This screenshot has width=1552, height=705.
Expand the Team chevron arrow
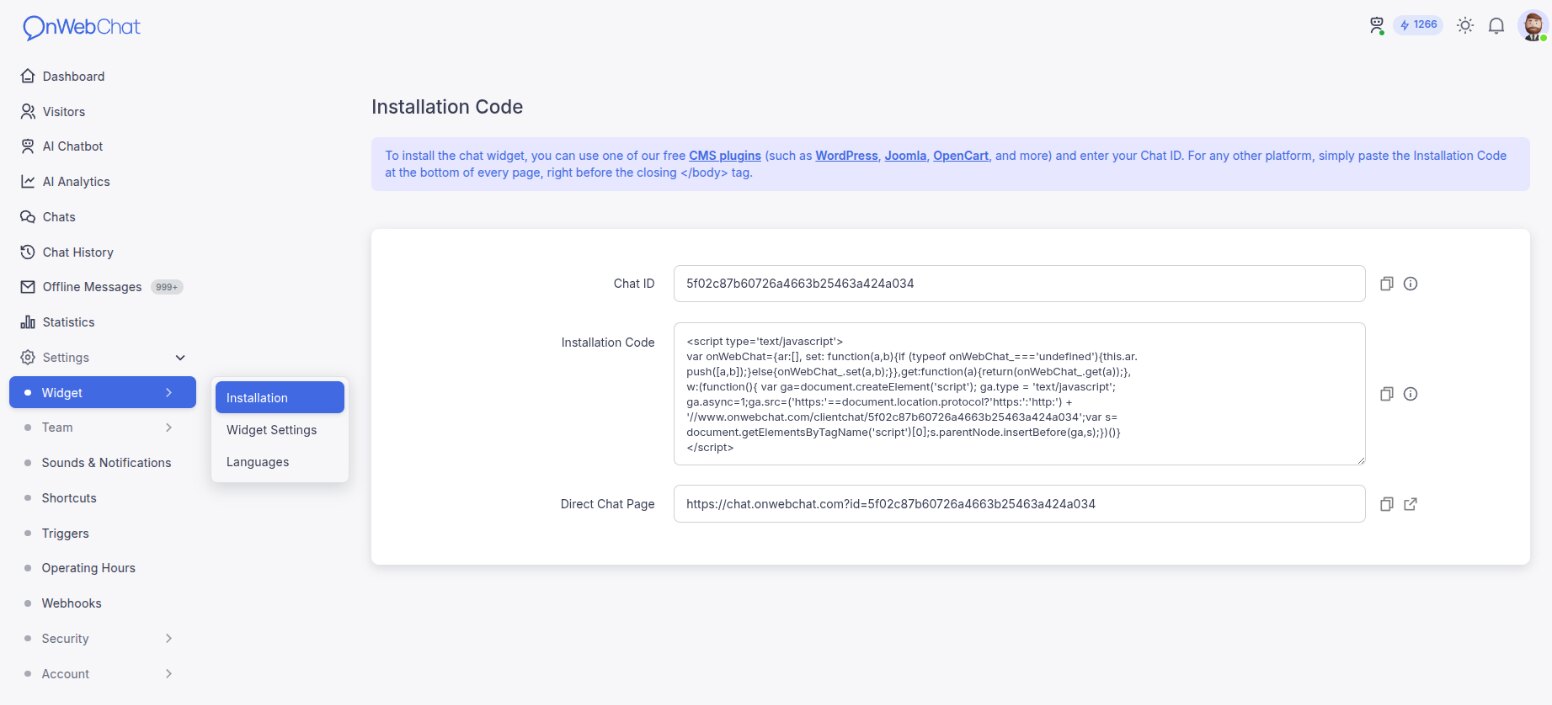168,427
